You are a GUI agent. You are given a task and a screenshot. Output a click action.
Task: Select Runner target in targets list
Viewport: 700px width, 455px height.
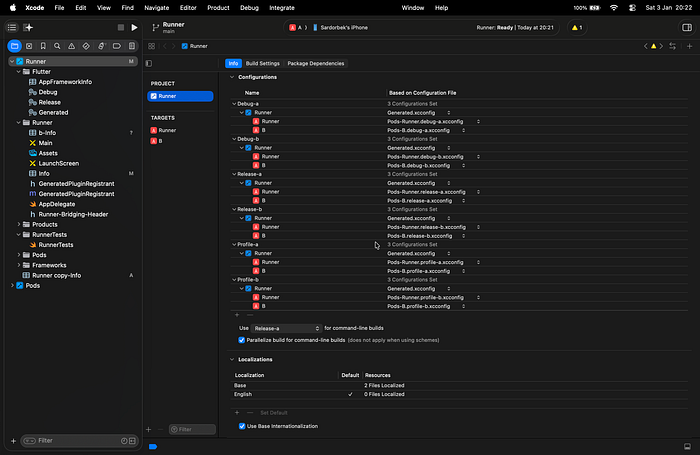(x=180, y=130)
